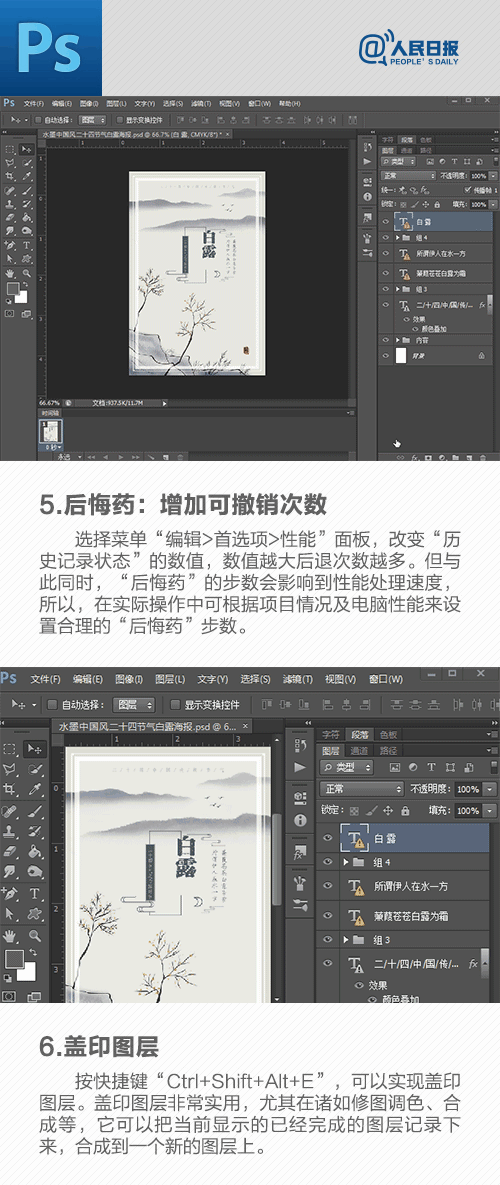Select Brush tool in lower screenshot toolbar
The height and width of the screenshot is (1185, 500).
coord(34,812)
